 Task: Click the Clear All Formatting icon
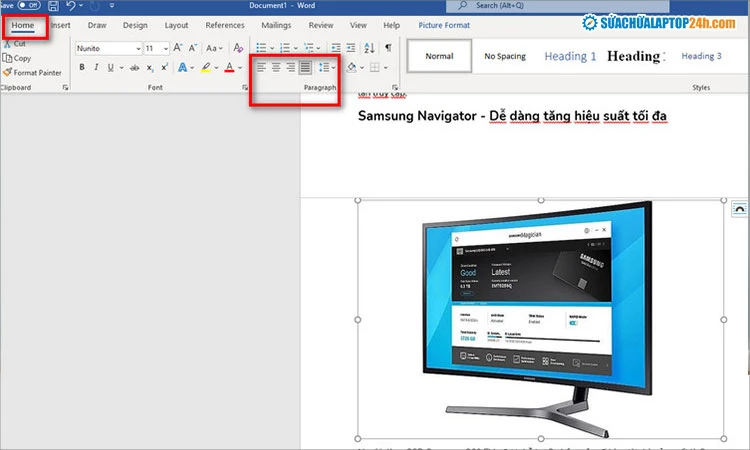pyautogui.click(x=238, y=48)
